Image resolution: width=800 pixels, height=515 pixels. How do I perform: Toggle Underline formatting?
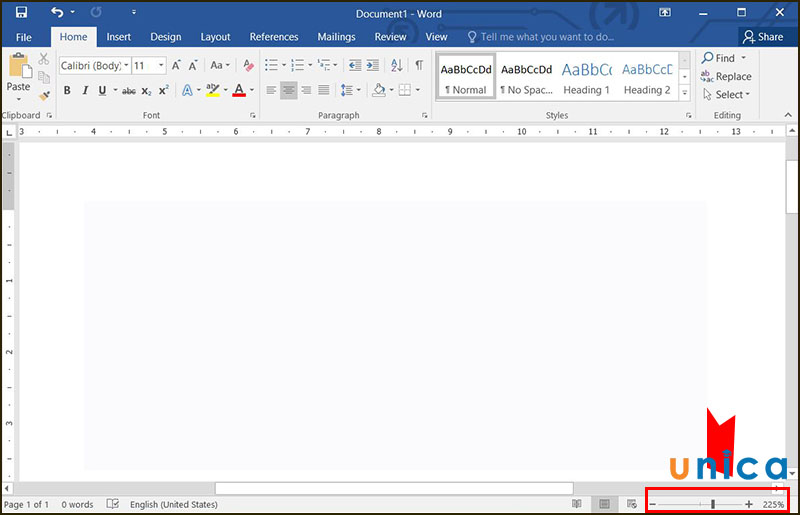(102, 90)
